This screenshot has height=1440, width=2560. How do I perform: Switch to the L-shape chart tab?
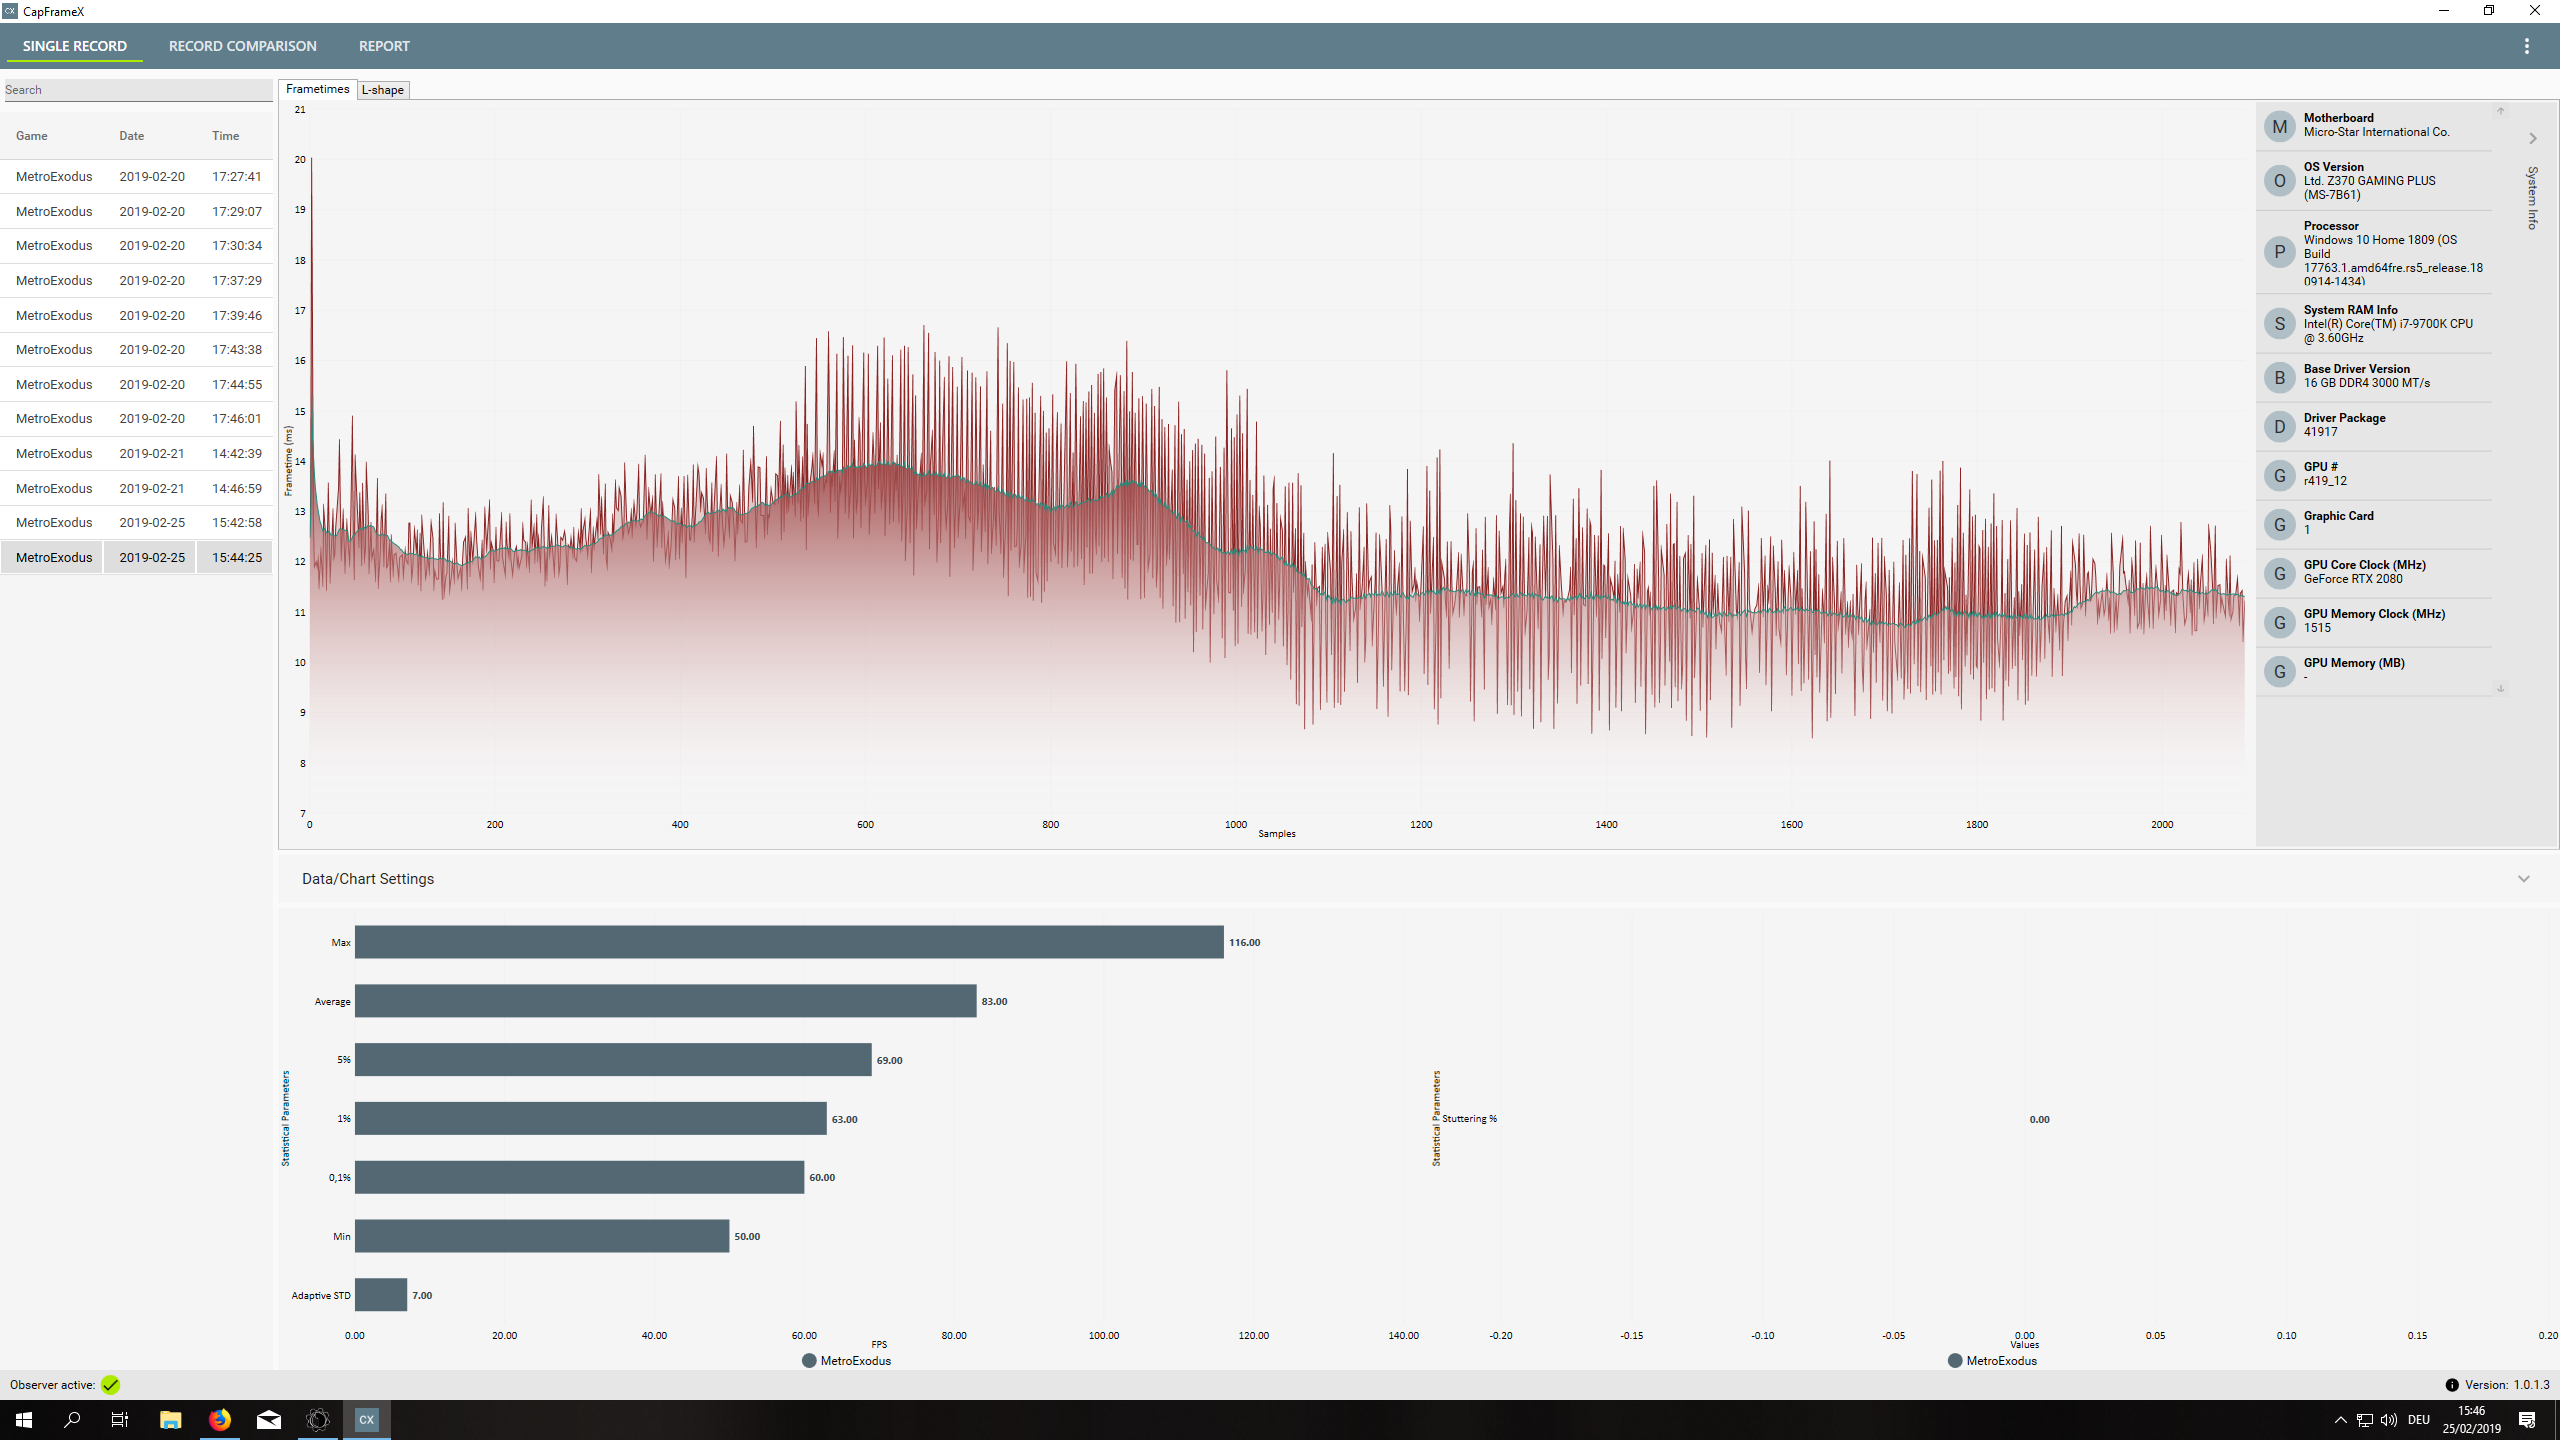[383, 89]
